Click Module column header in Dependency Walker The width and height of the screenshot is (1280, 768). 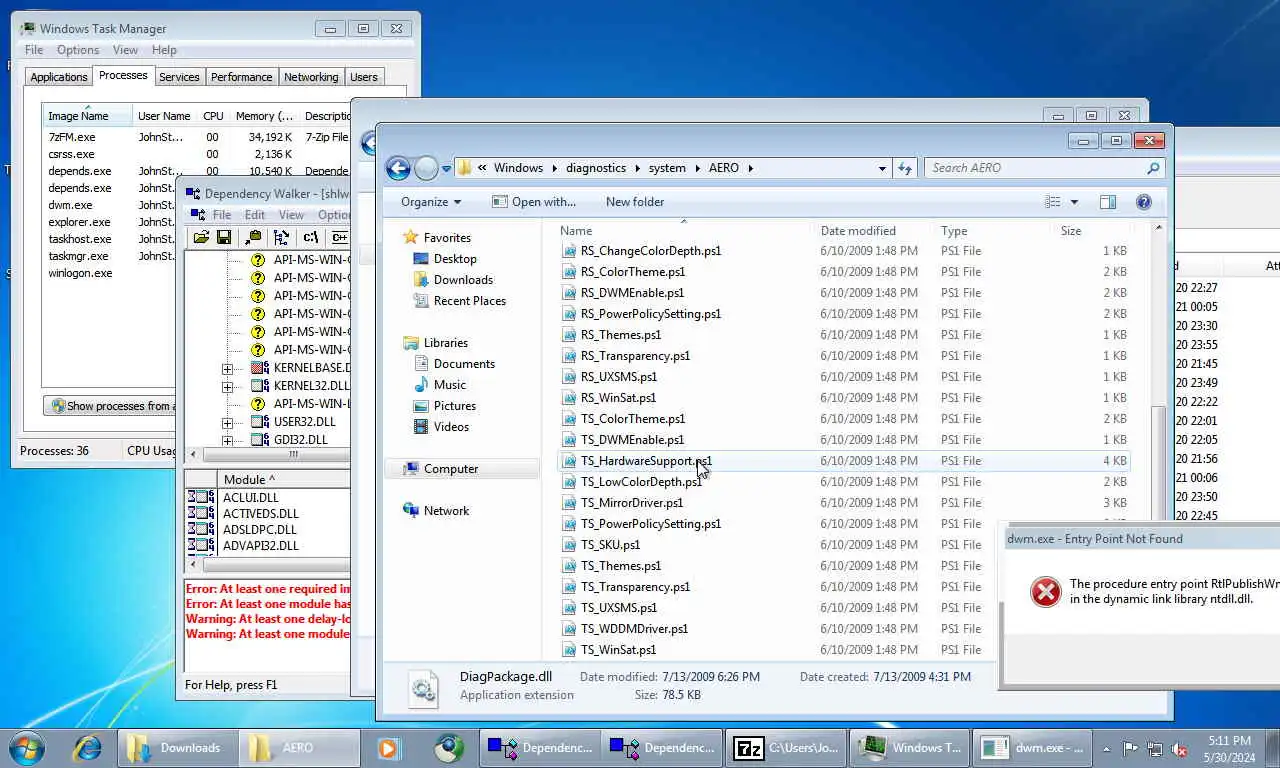point(285,480)
